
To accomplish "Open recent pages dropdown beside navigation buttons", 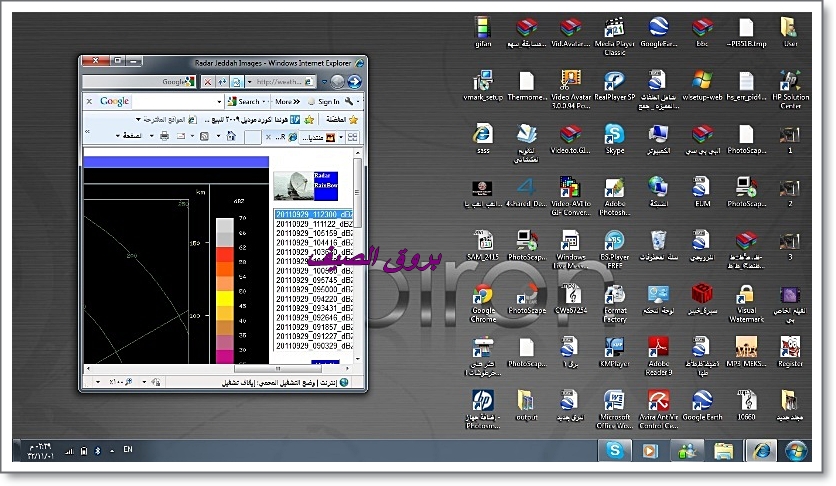I will pyautogui.click(x=324, y=82).
